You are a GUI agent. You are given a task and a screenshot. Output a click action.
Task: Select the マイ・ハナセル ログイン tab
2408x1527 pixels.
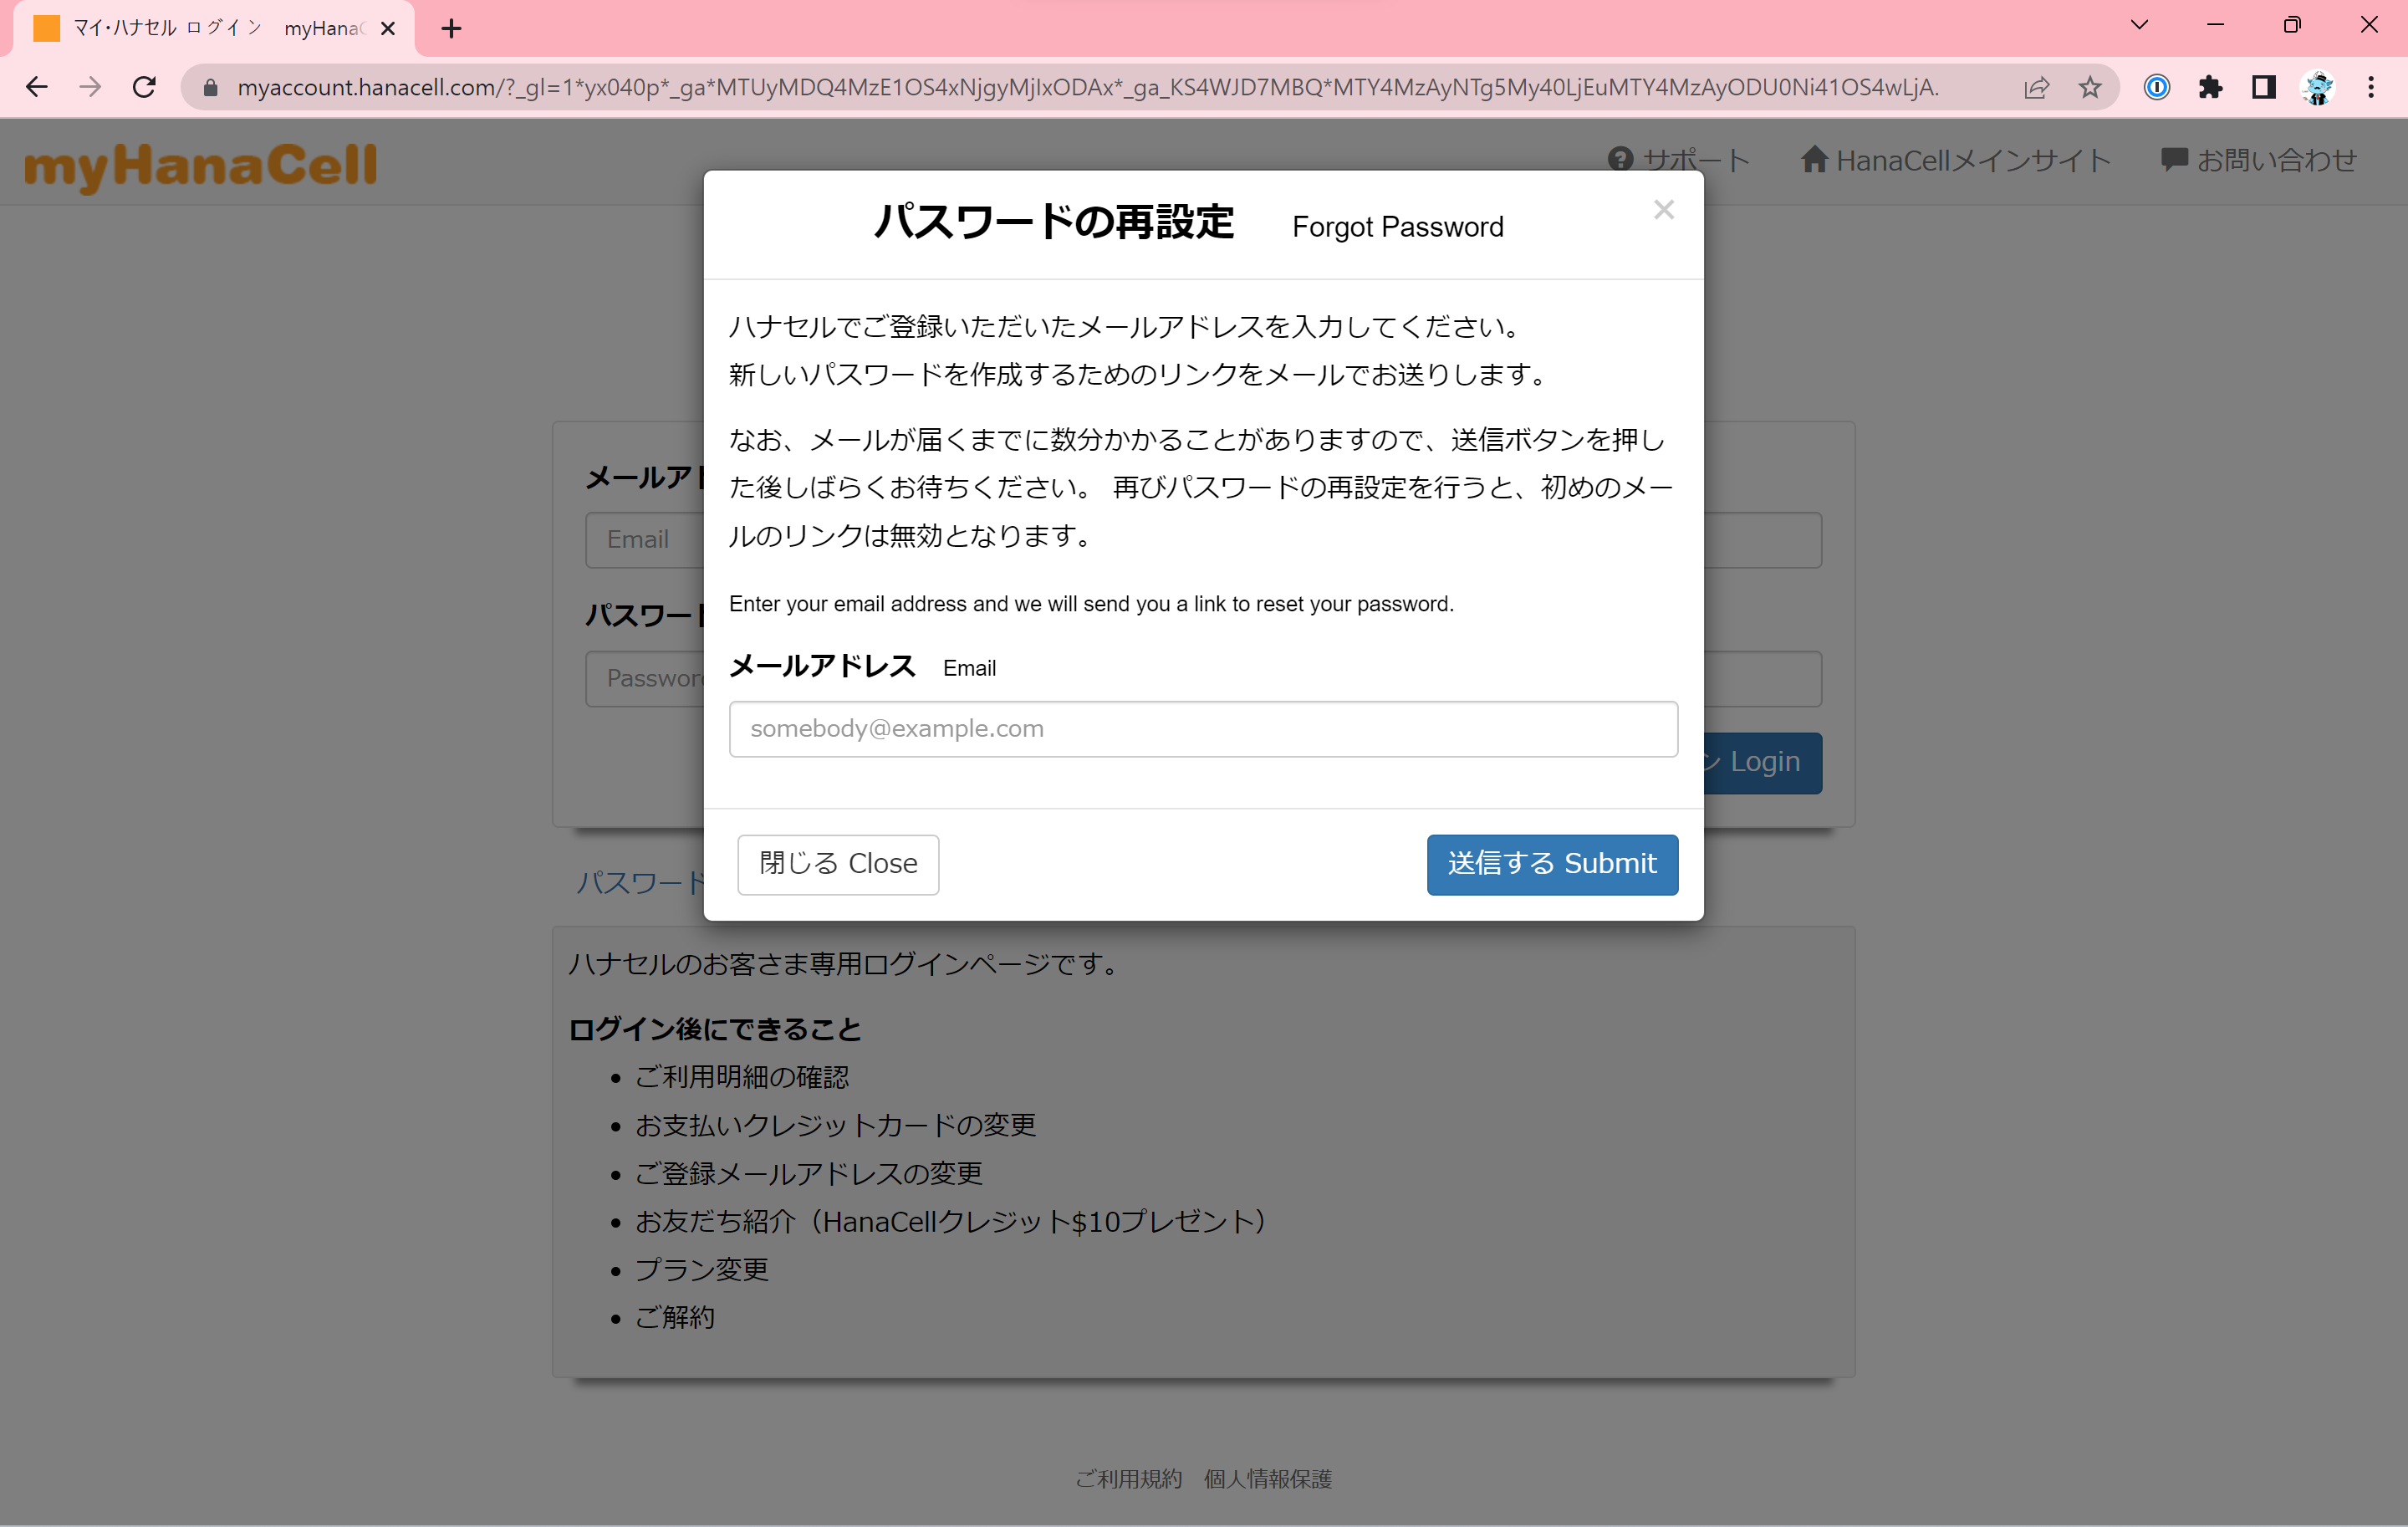pyautogui.click(x=200, y=28)
